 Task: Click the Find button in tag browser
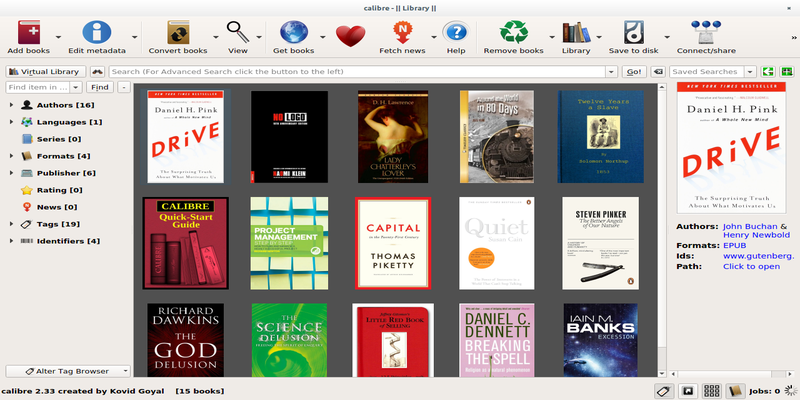(99, 87)
